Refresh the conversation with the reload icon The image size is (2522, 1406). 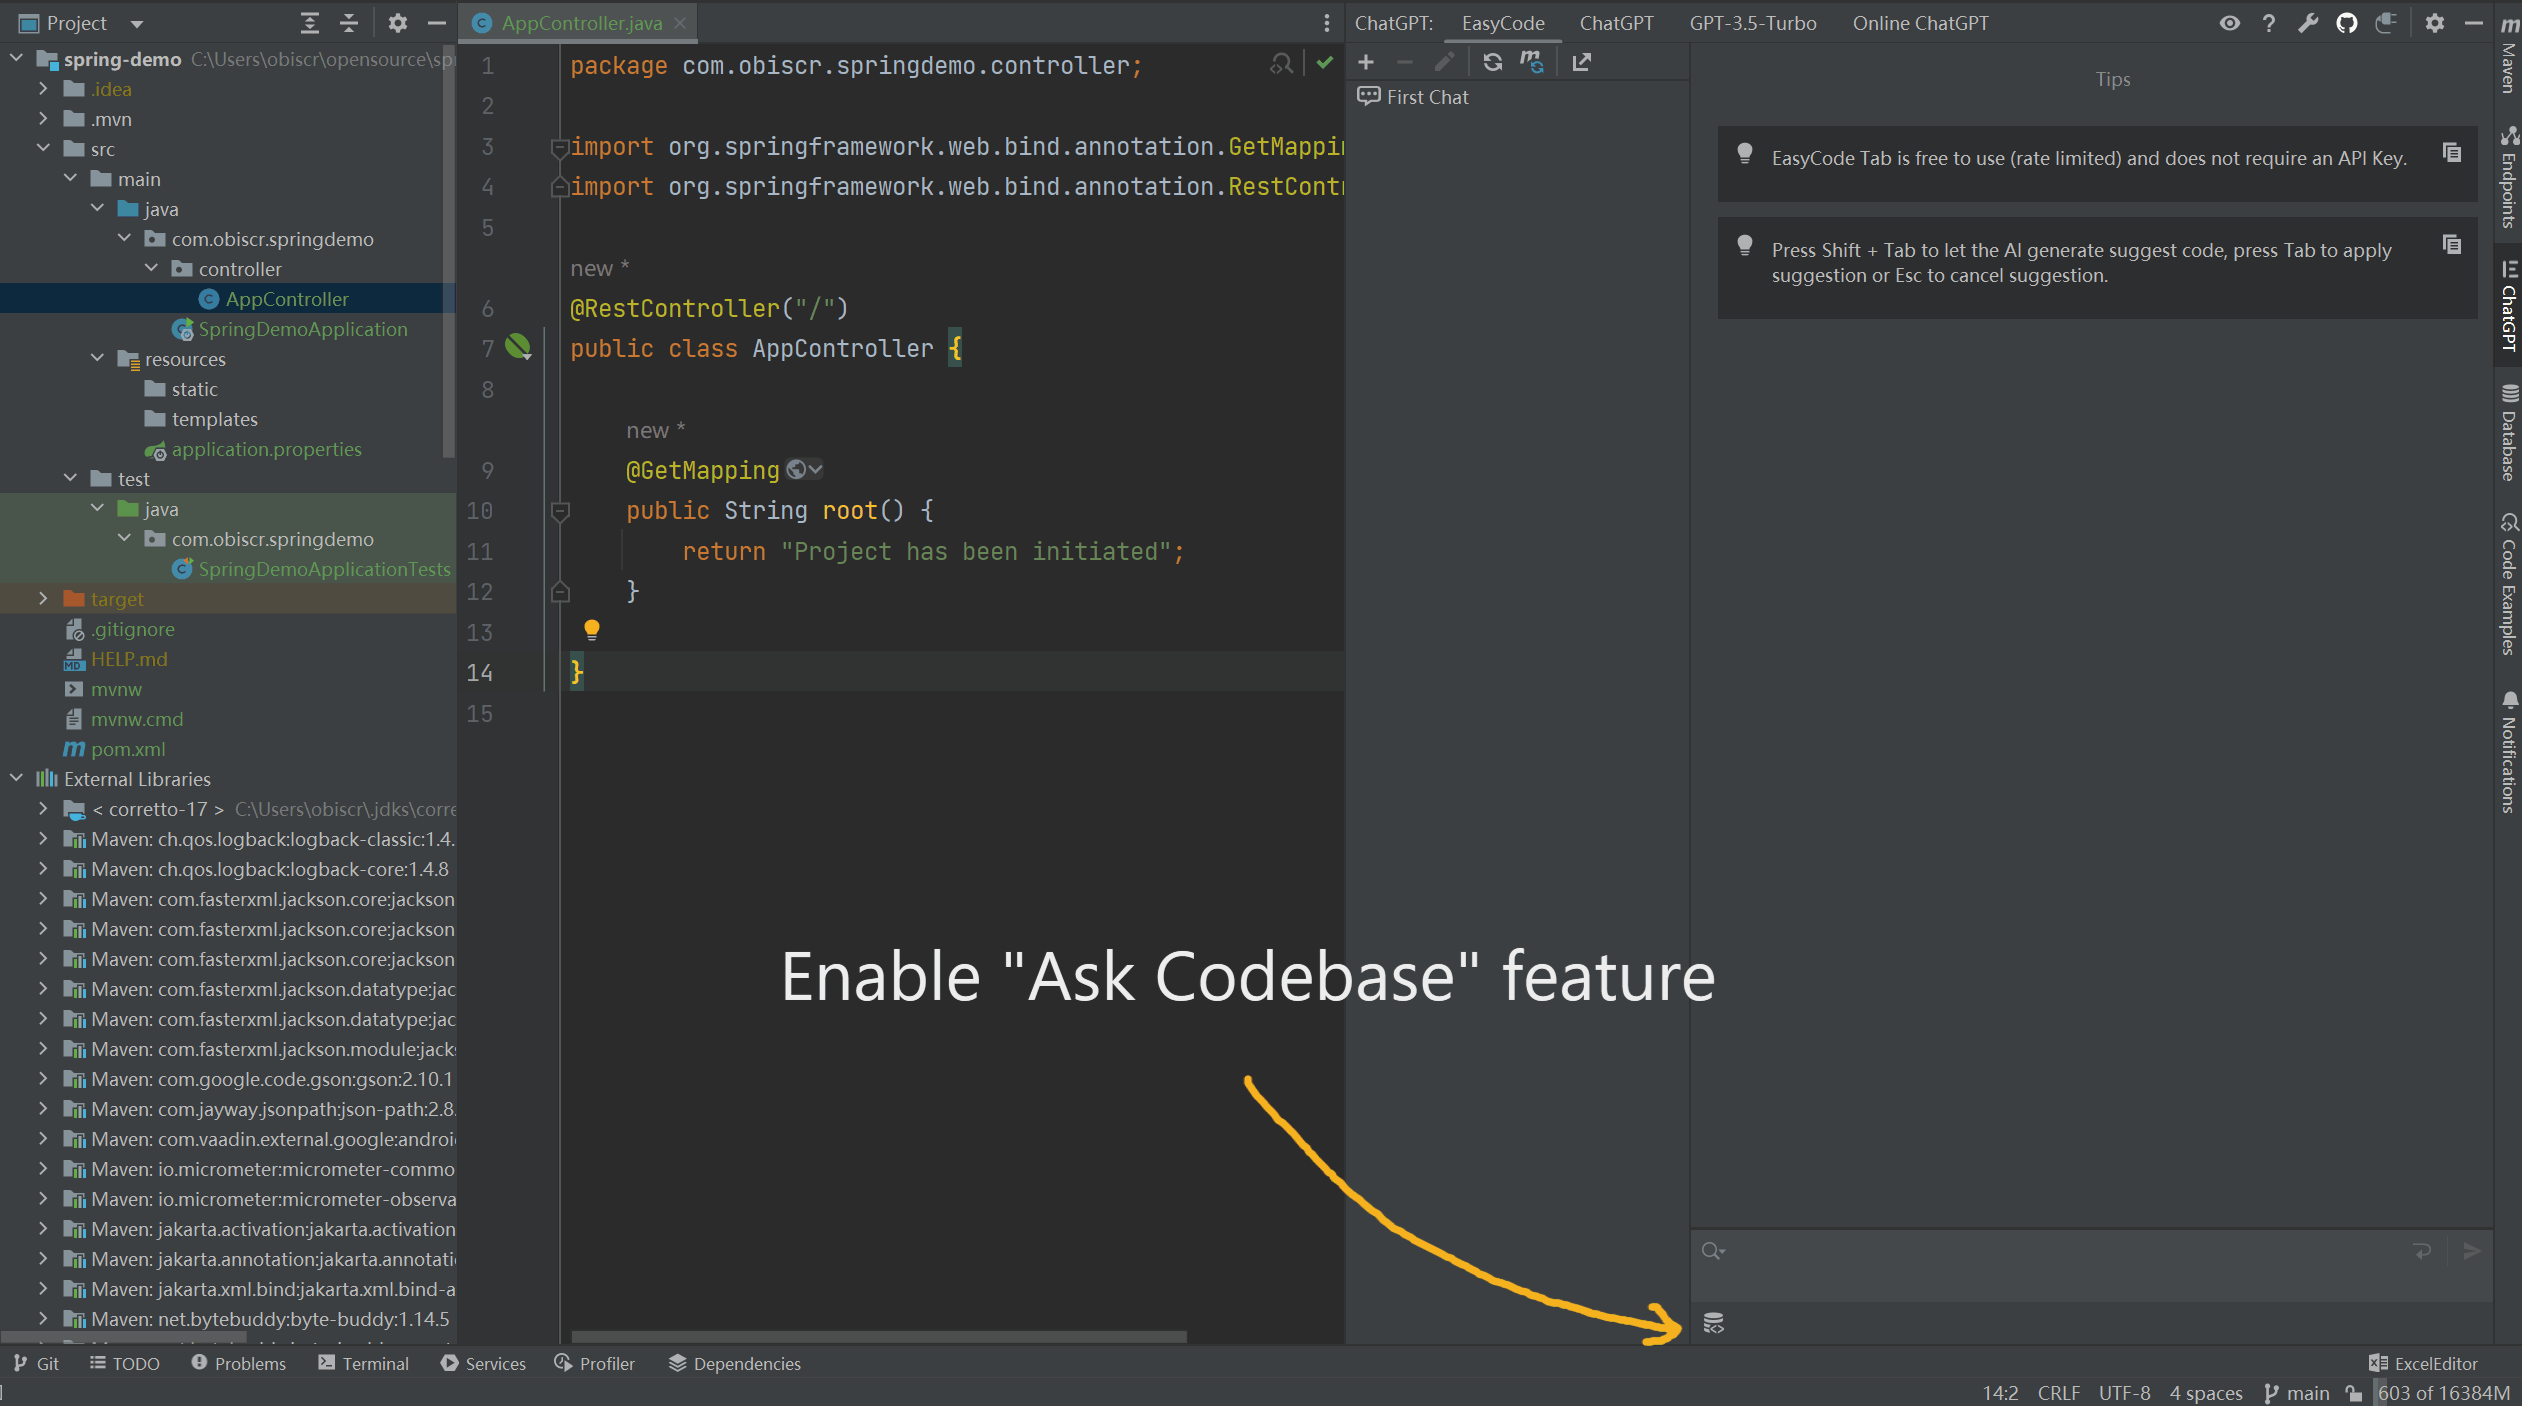coord(1491,62)
